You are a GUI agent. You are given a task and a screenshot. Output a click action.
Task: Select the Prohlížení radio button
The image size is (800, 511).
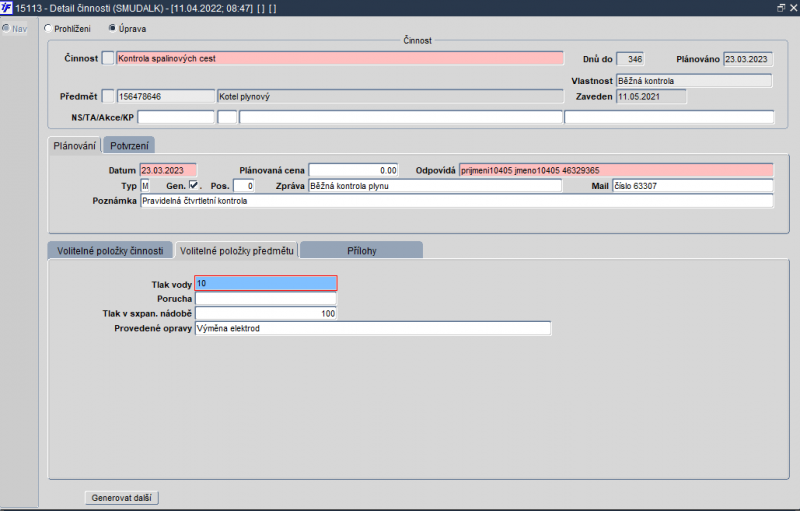(48, 29)
